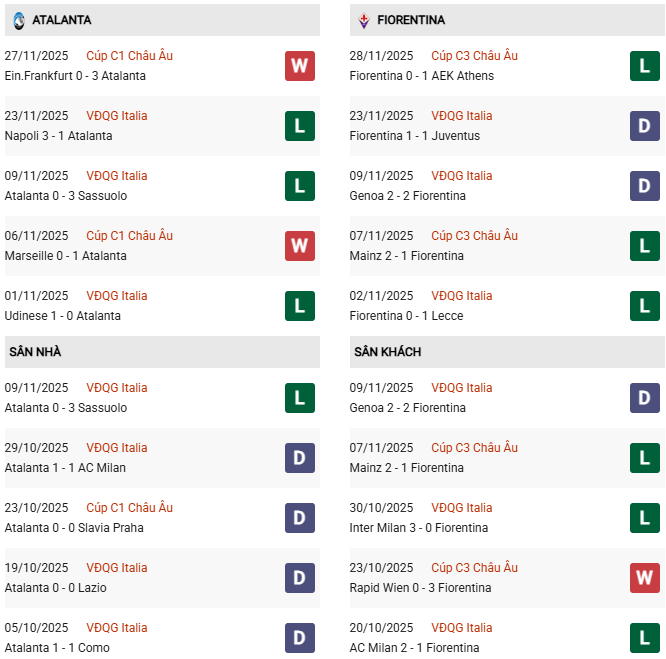Click the W badge for Ein.Frankfurt 0 - 3 Atalanta
Screen dimensions: 666x659
pyautogui.click(x=299, y=66)
